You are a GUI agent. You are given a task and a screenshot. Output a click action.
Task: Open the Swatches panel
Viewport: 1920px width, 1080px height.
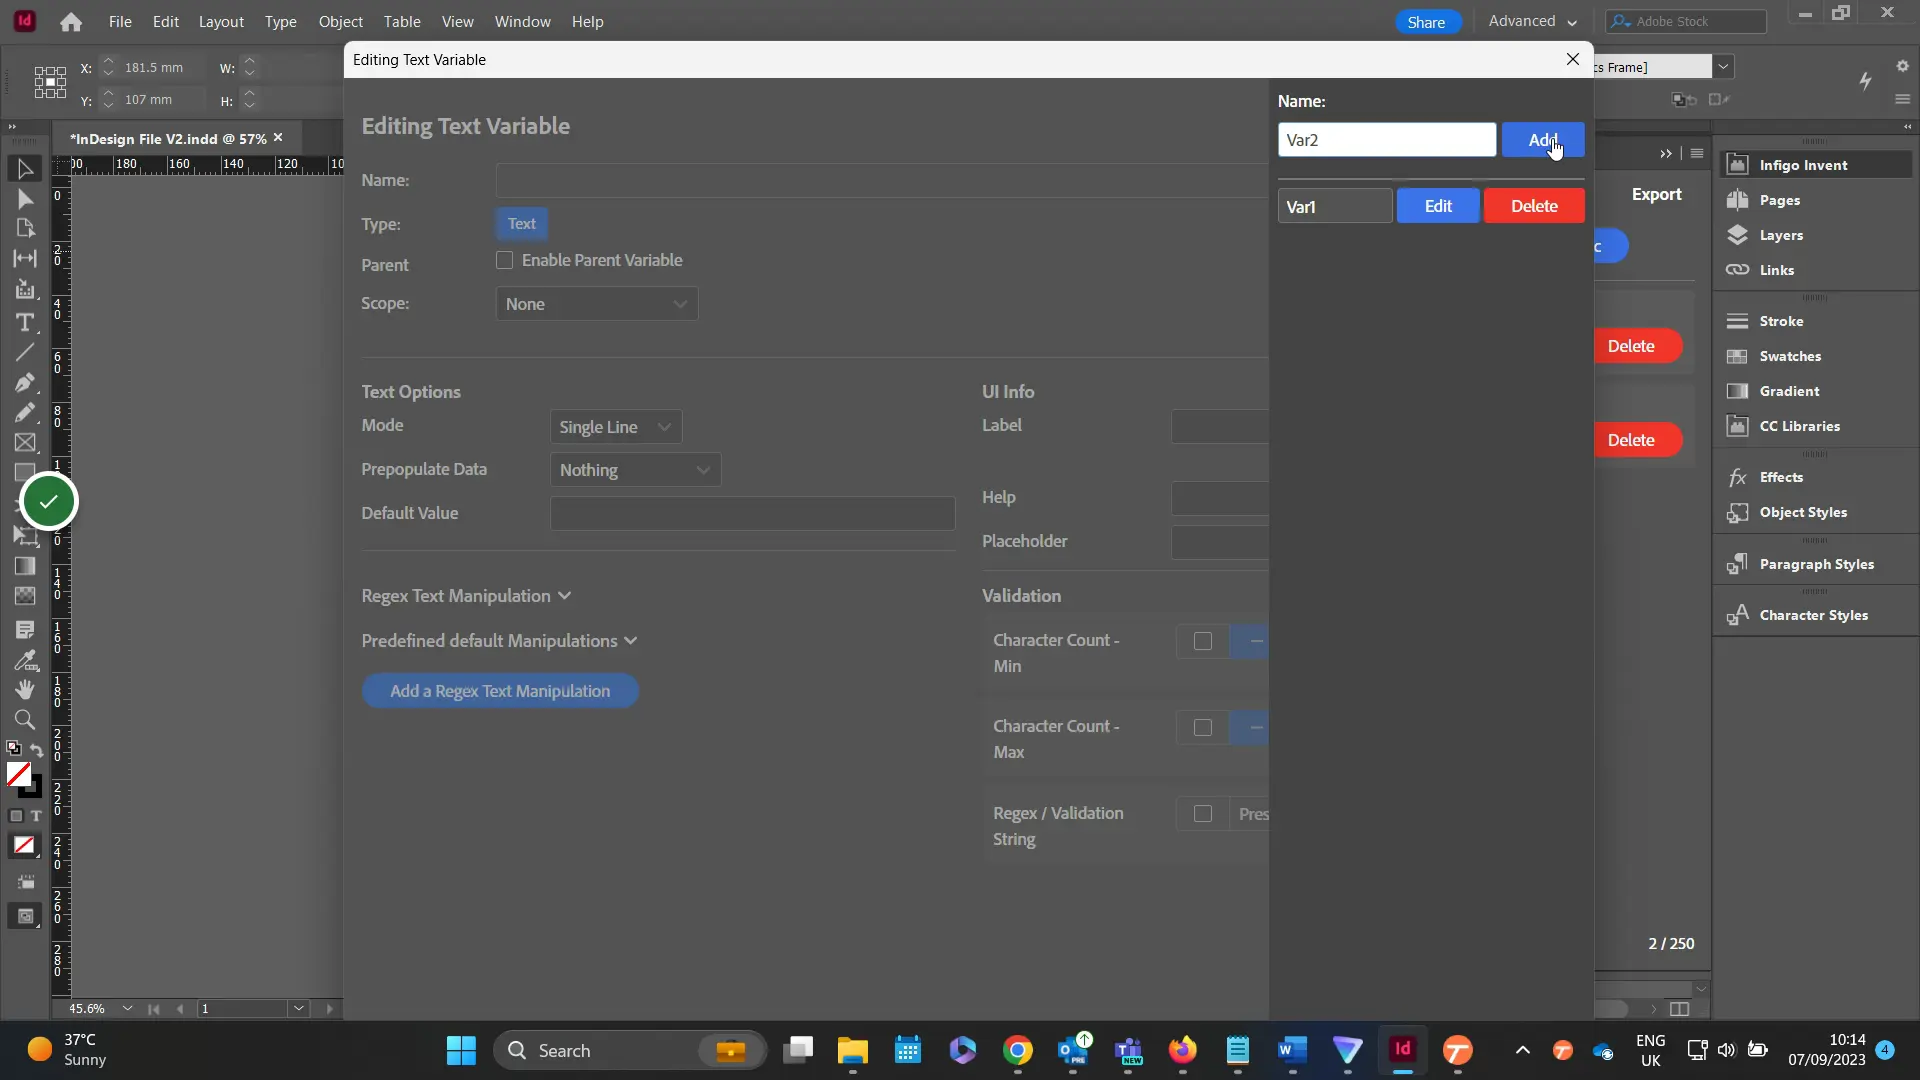(x=1789, y=356)
